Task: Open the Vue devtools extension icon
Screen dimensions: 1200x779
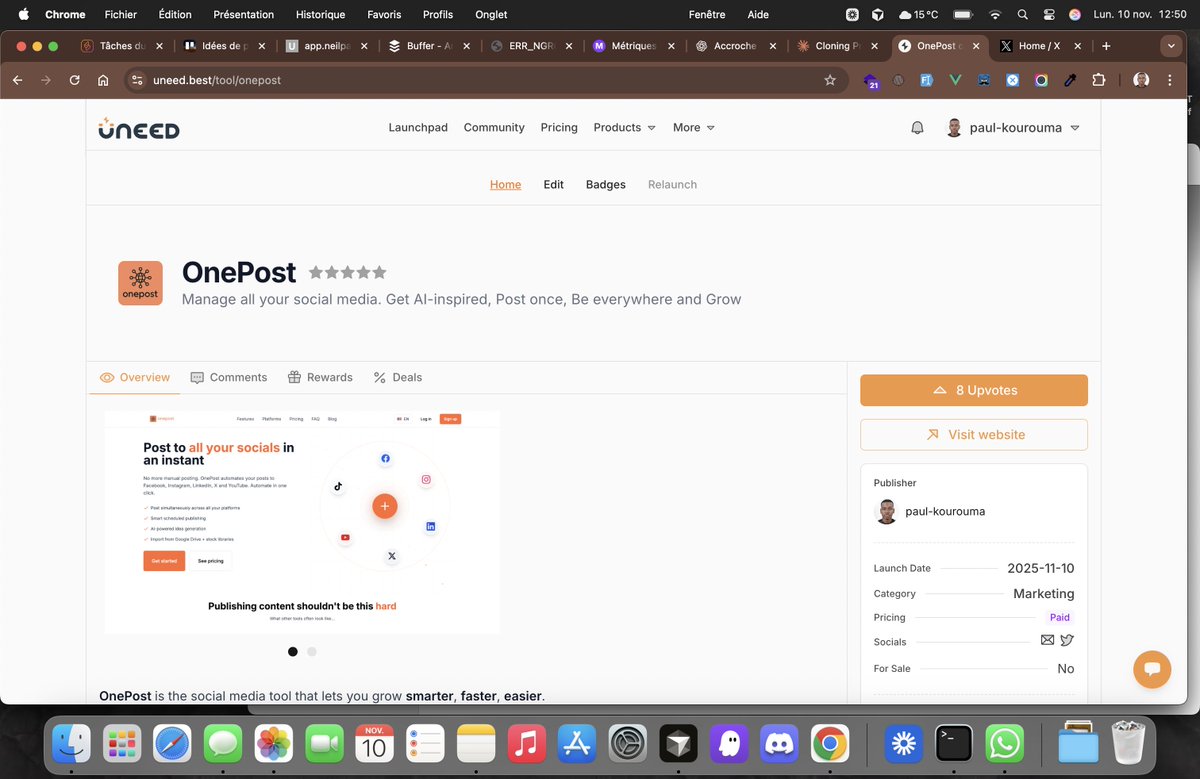Action: 955,80
